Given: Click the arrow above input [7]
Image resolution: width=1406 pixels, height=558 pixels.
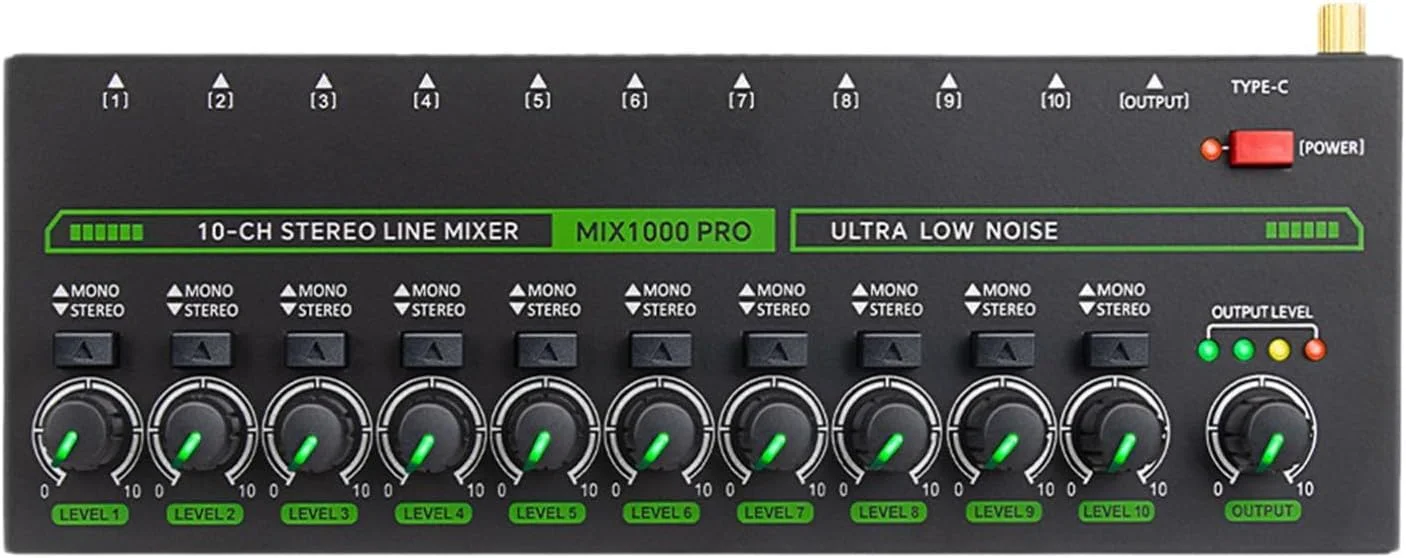Looking at the screenshot, I should [741, 80].
